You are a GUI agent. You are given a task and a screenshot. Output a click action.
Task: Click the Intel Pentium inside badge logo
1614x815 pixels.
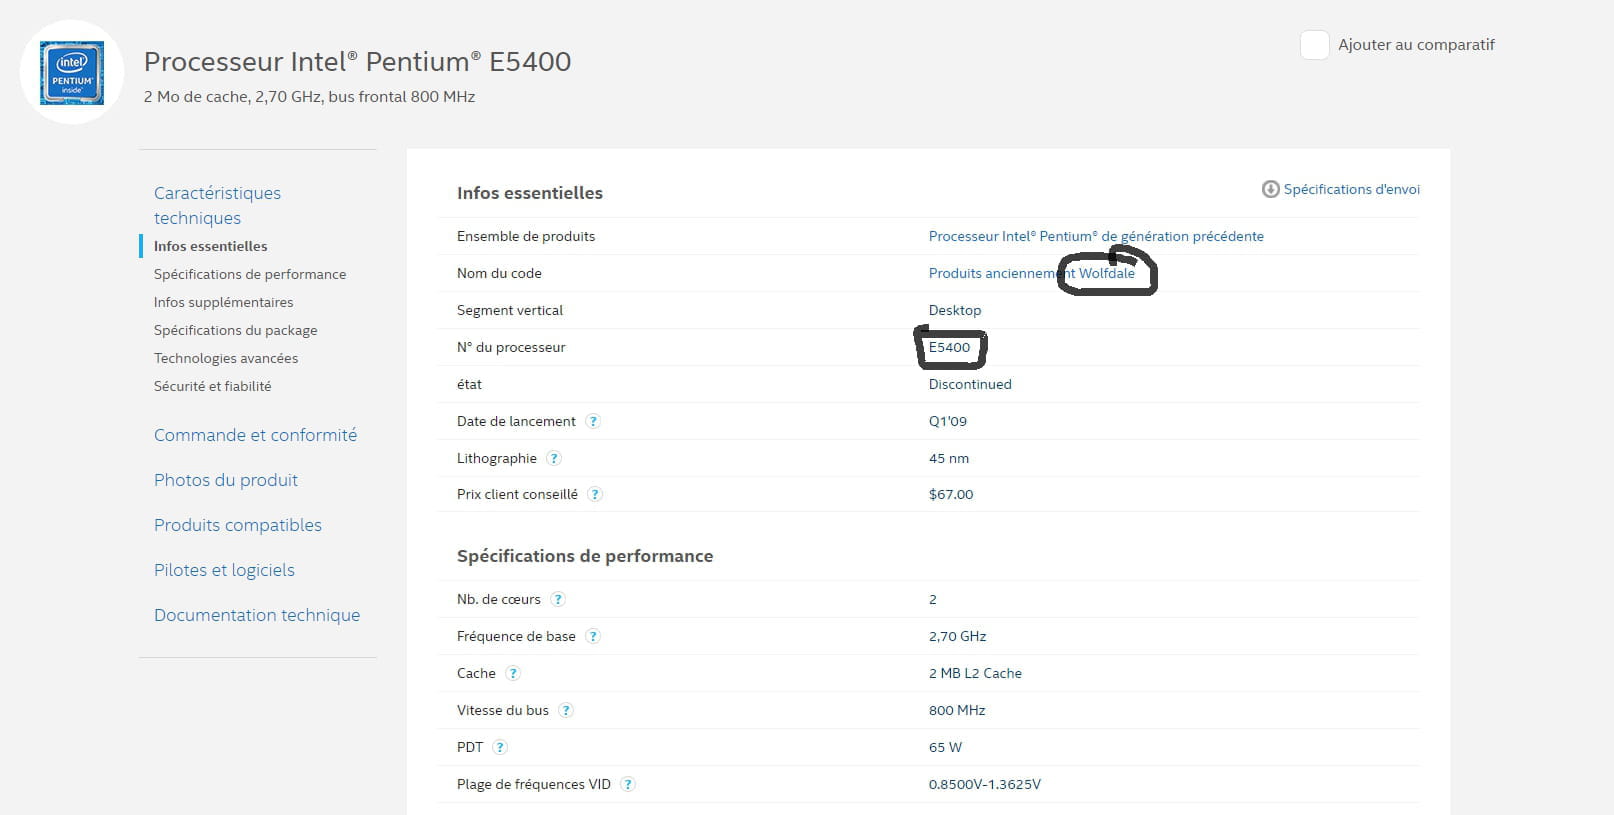coord(72,73)
